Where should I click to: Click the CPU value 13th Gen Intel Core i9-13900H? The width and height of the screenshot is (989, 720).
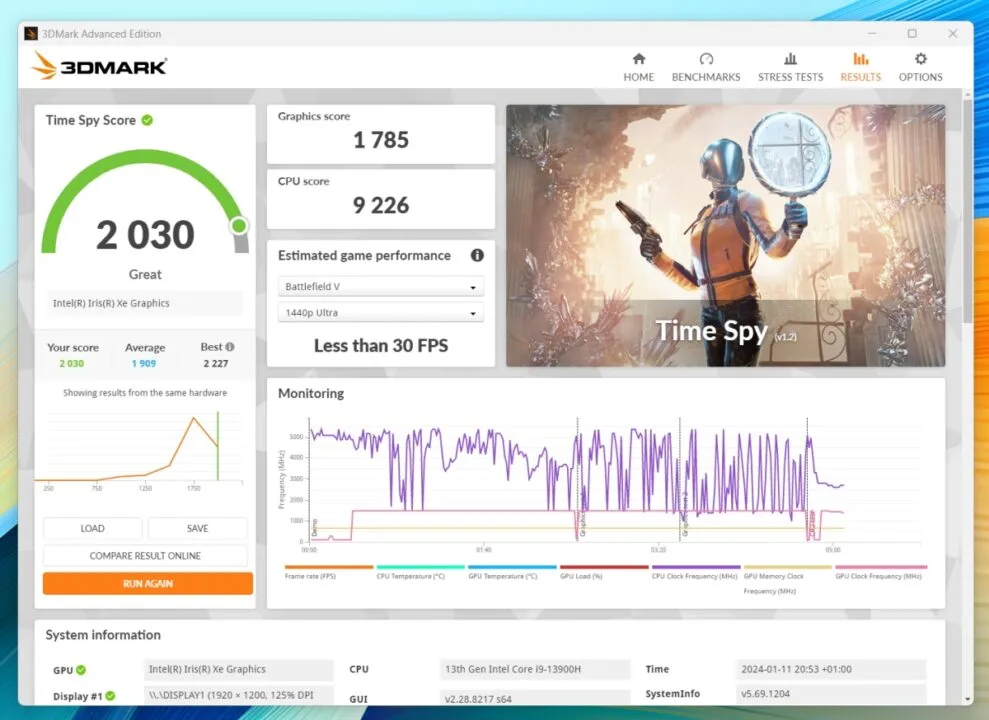[535, 669]
